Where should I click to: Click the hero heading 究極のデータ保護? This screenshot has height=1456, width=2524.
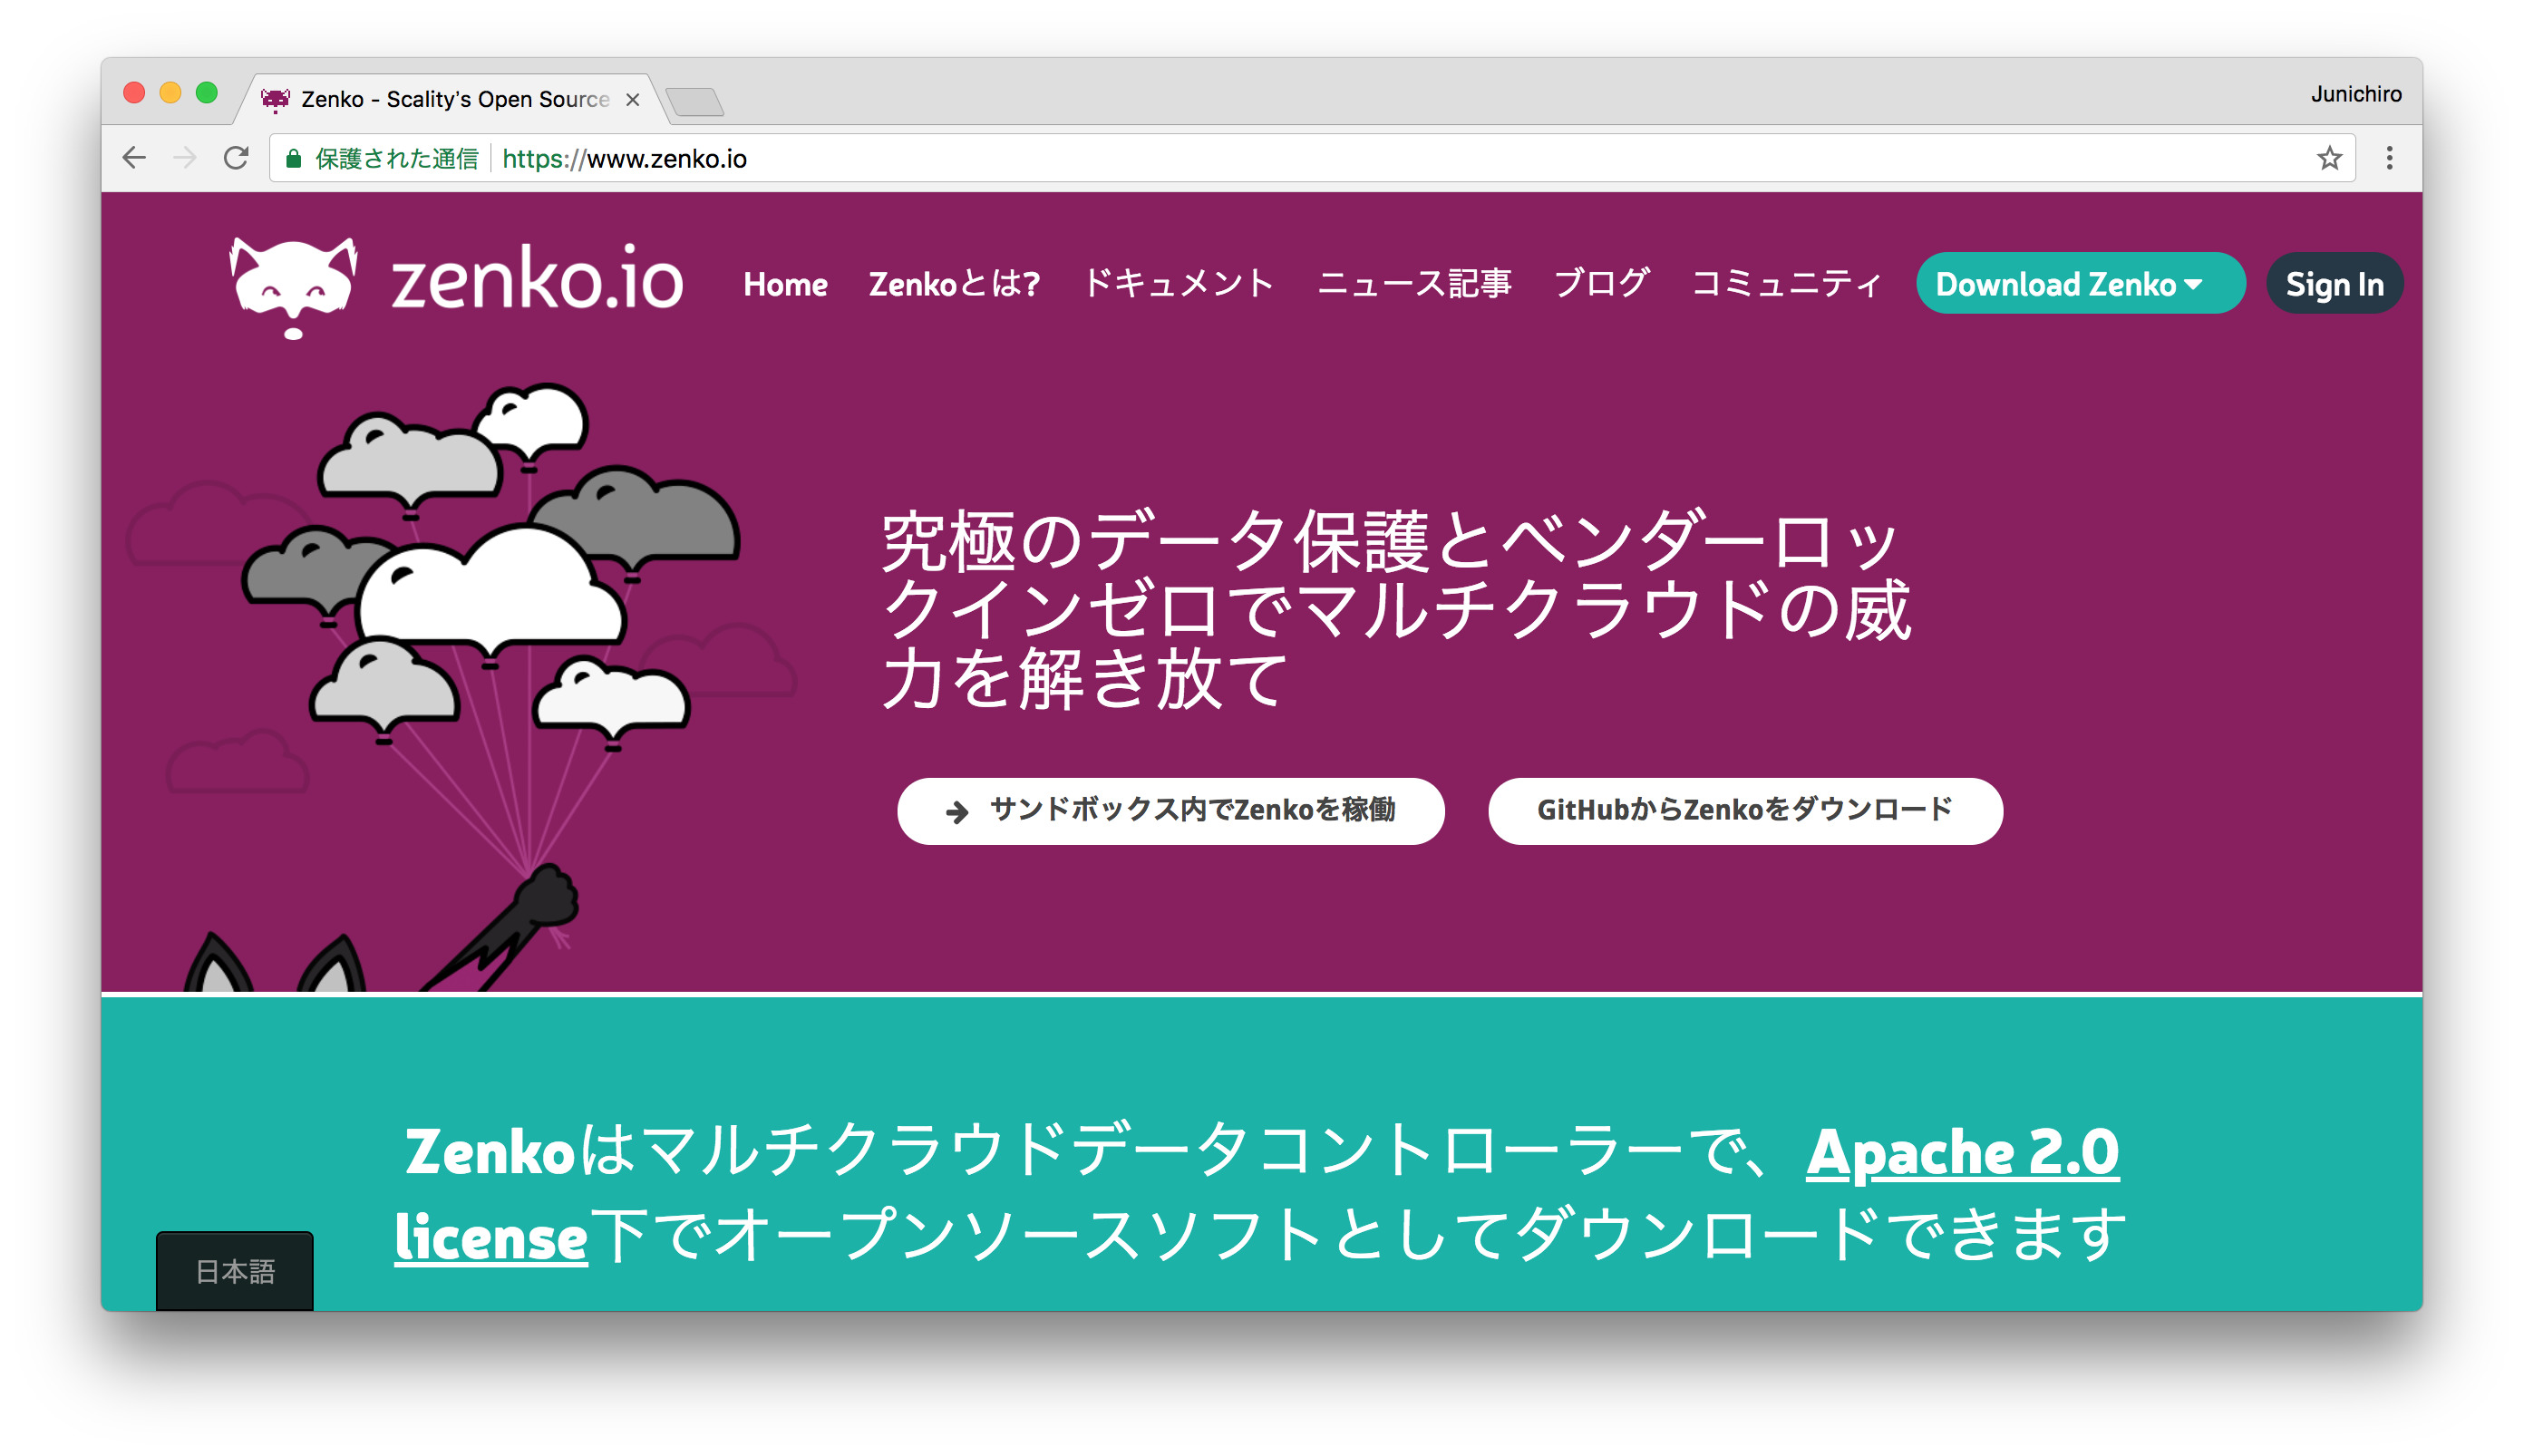(1395, 610)
